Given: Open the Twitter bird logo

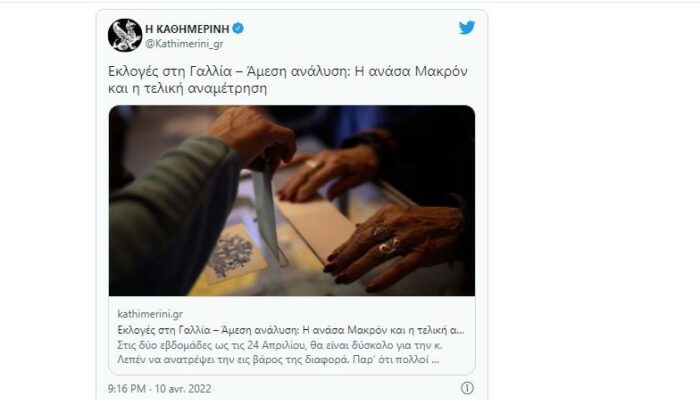Looking at the screenshot, I should (467, 28).
